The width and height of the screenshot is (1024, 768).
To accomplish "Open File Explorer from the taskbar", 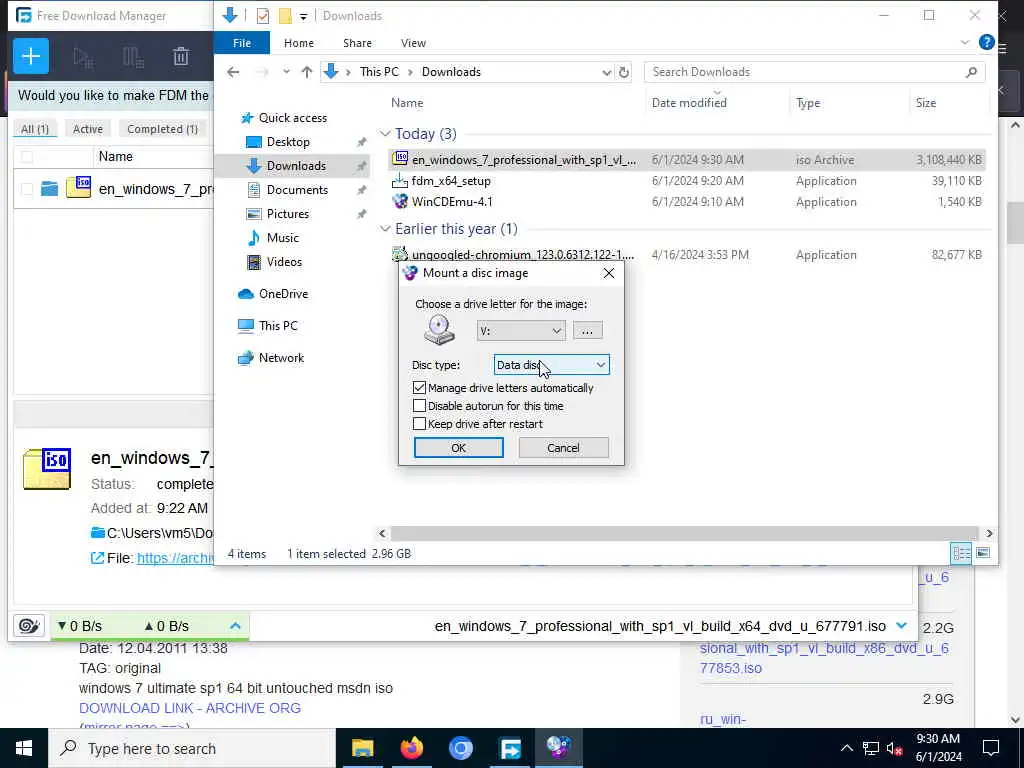I will (362, 748).
